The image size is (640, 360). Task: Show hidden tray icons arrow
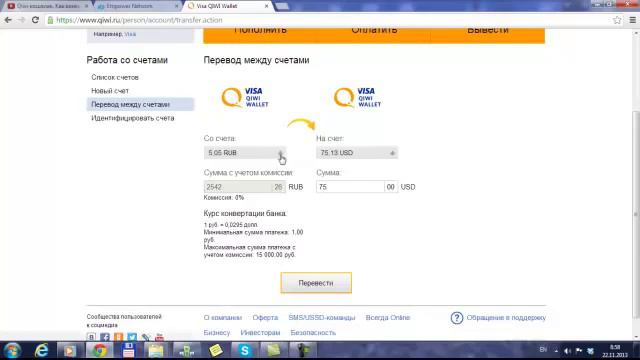556,351
